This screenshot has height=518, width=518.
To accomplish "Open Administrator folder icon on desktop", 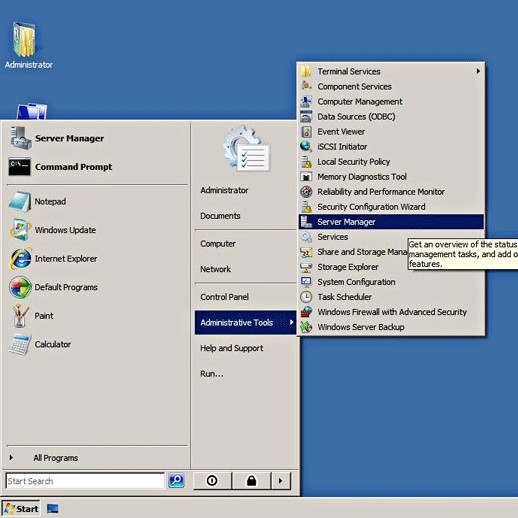I will point(24,39).
